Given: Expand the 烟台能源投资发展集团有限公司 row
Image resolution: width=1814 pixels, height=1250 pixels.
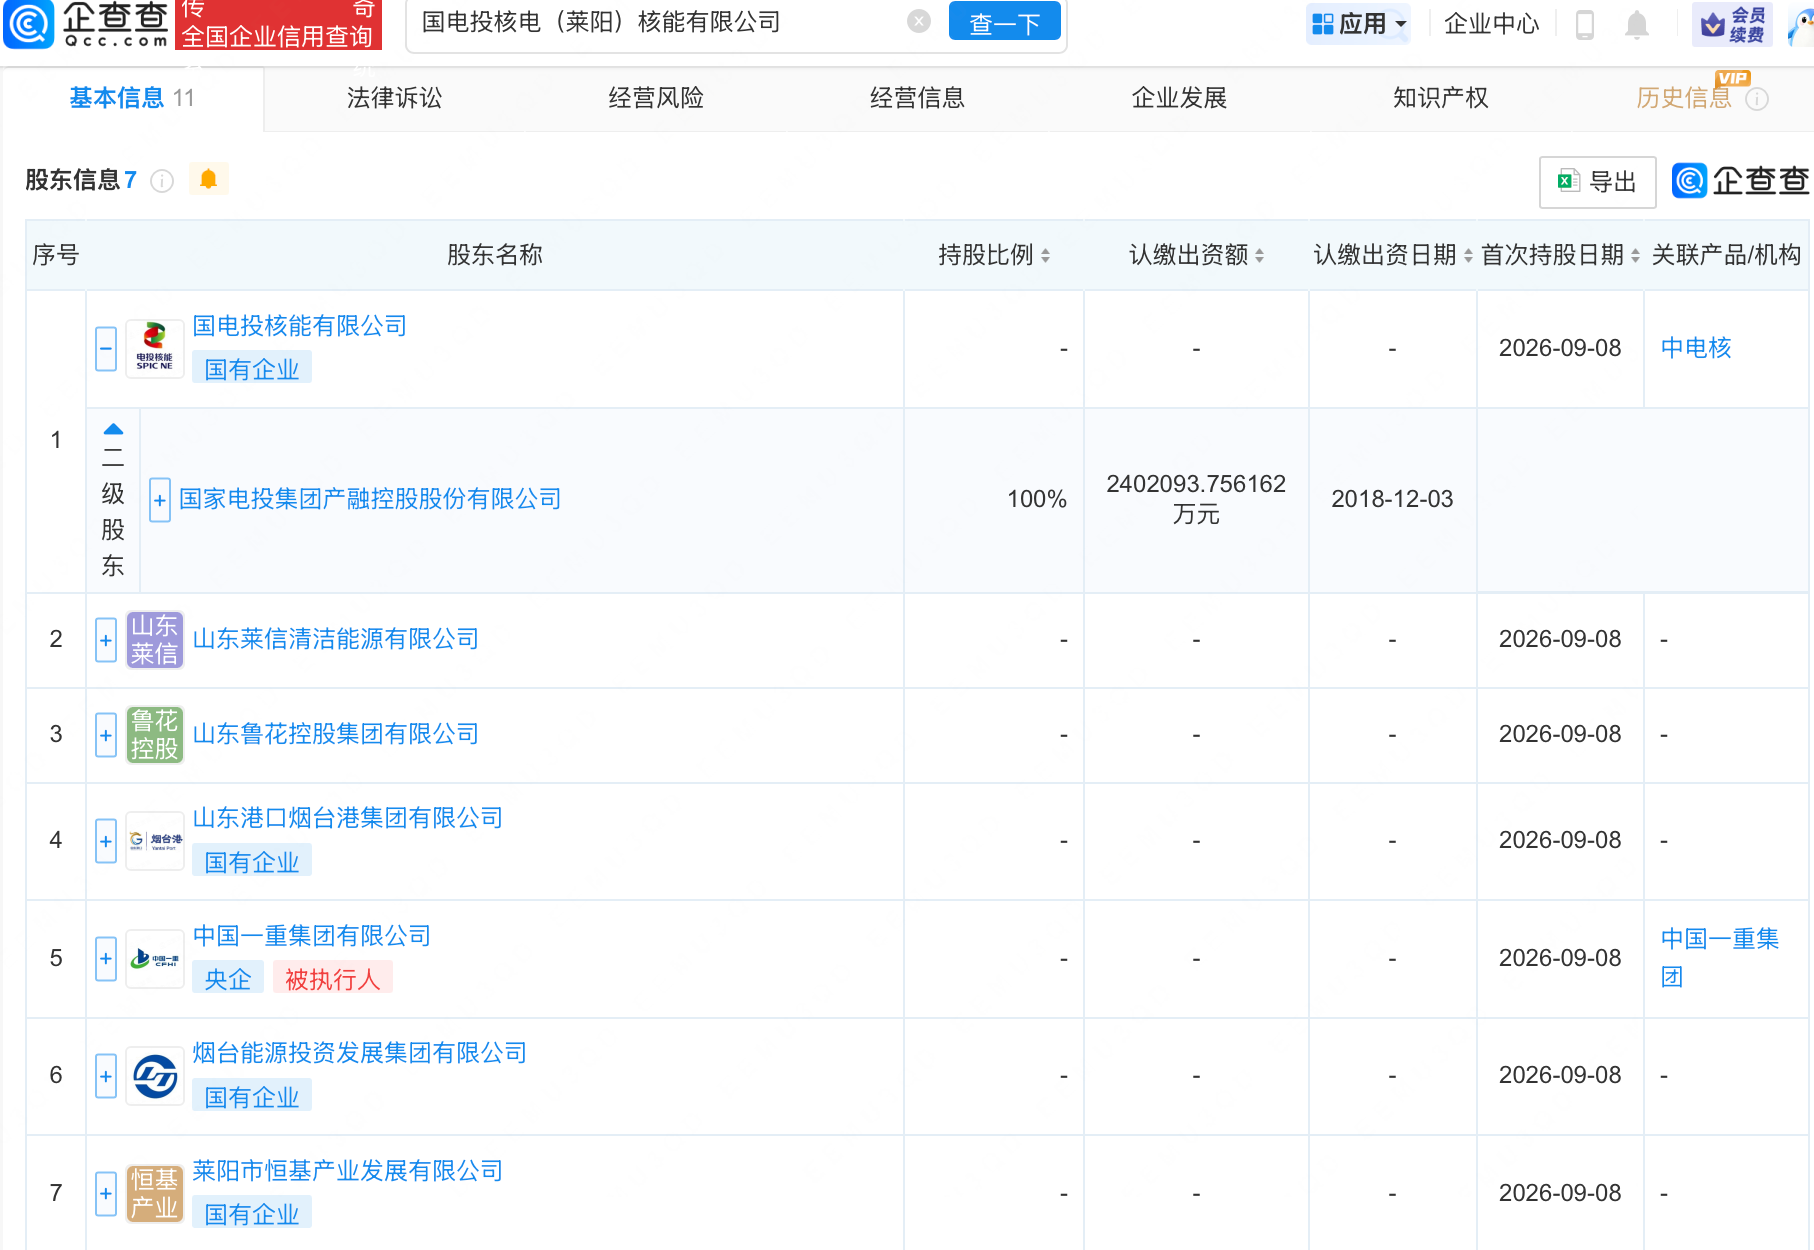Looking at the screenshot, I should pyautogui.click(x=106, y=1076).
